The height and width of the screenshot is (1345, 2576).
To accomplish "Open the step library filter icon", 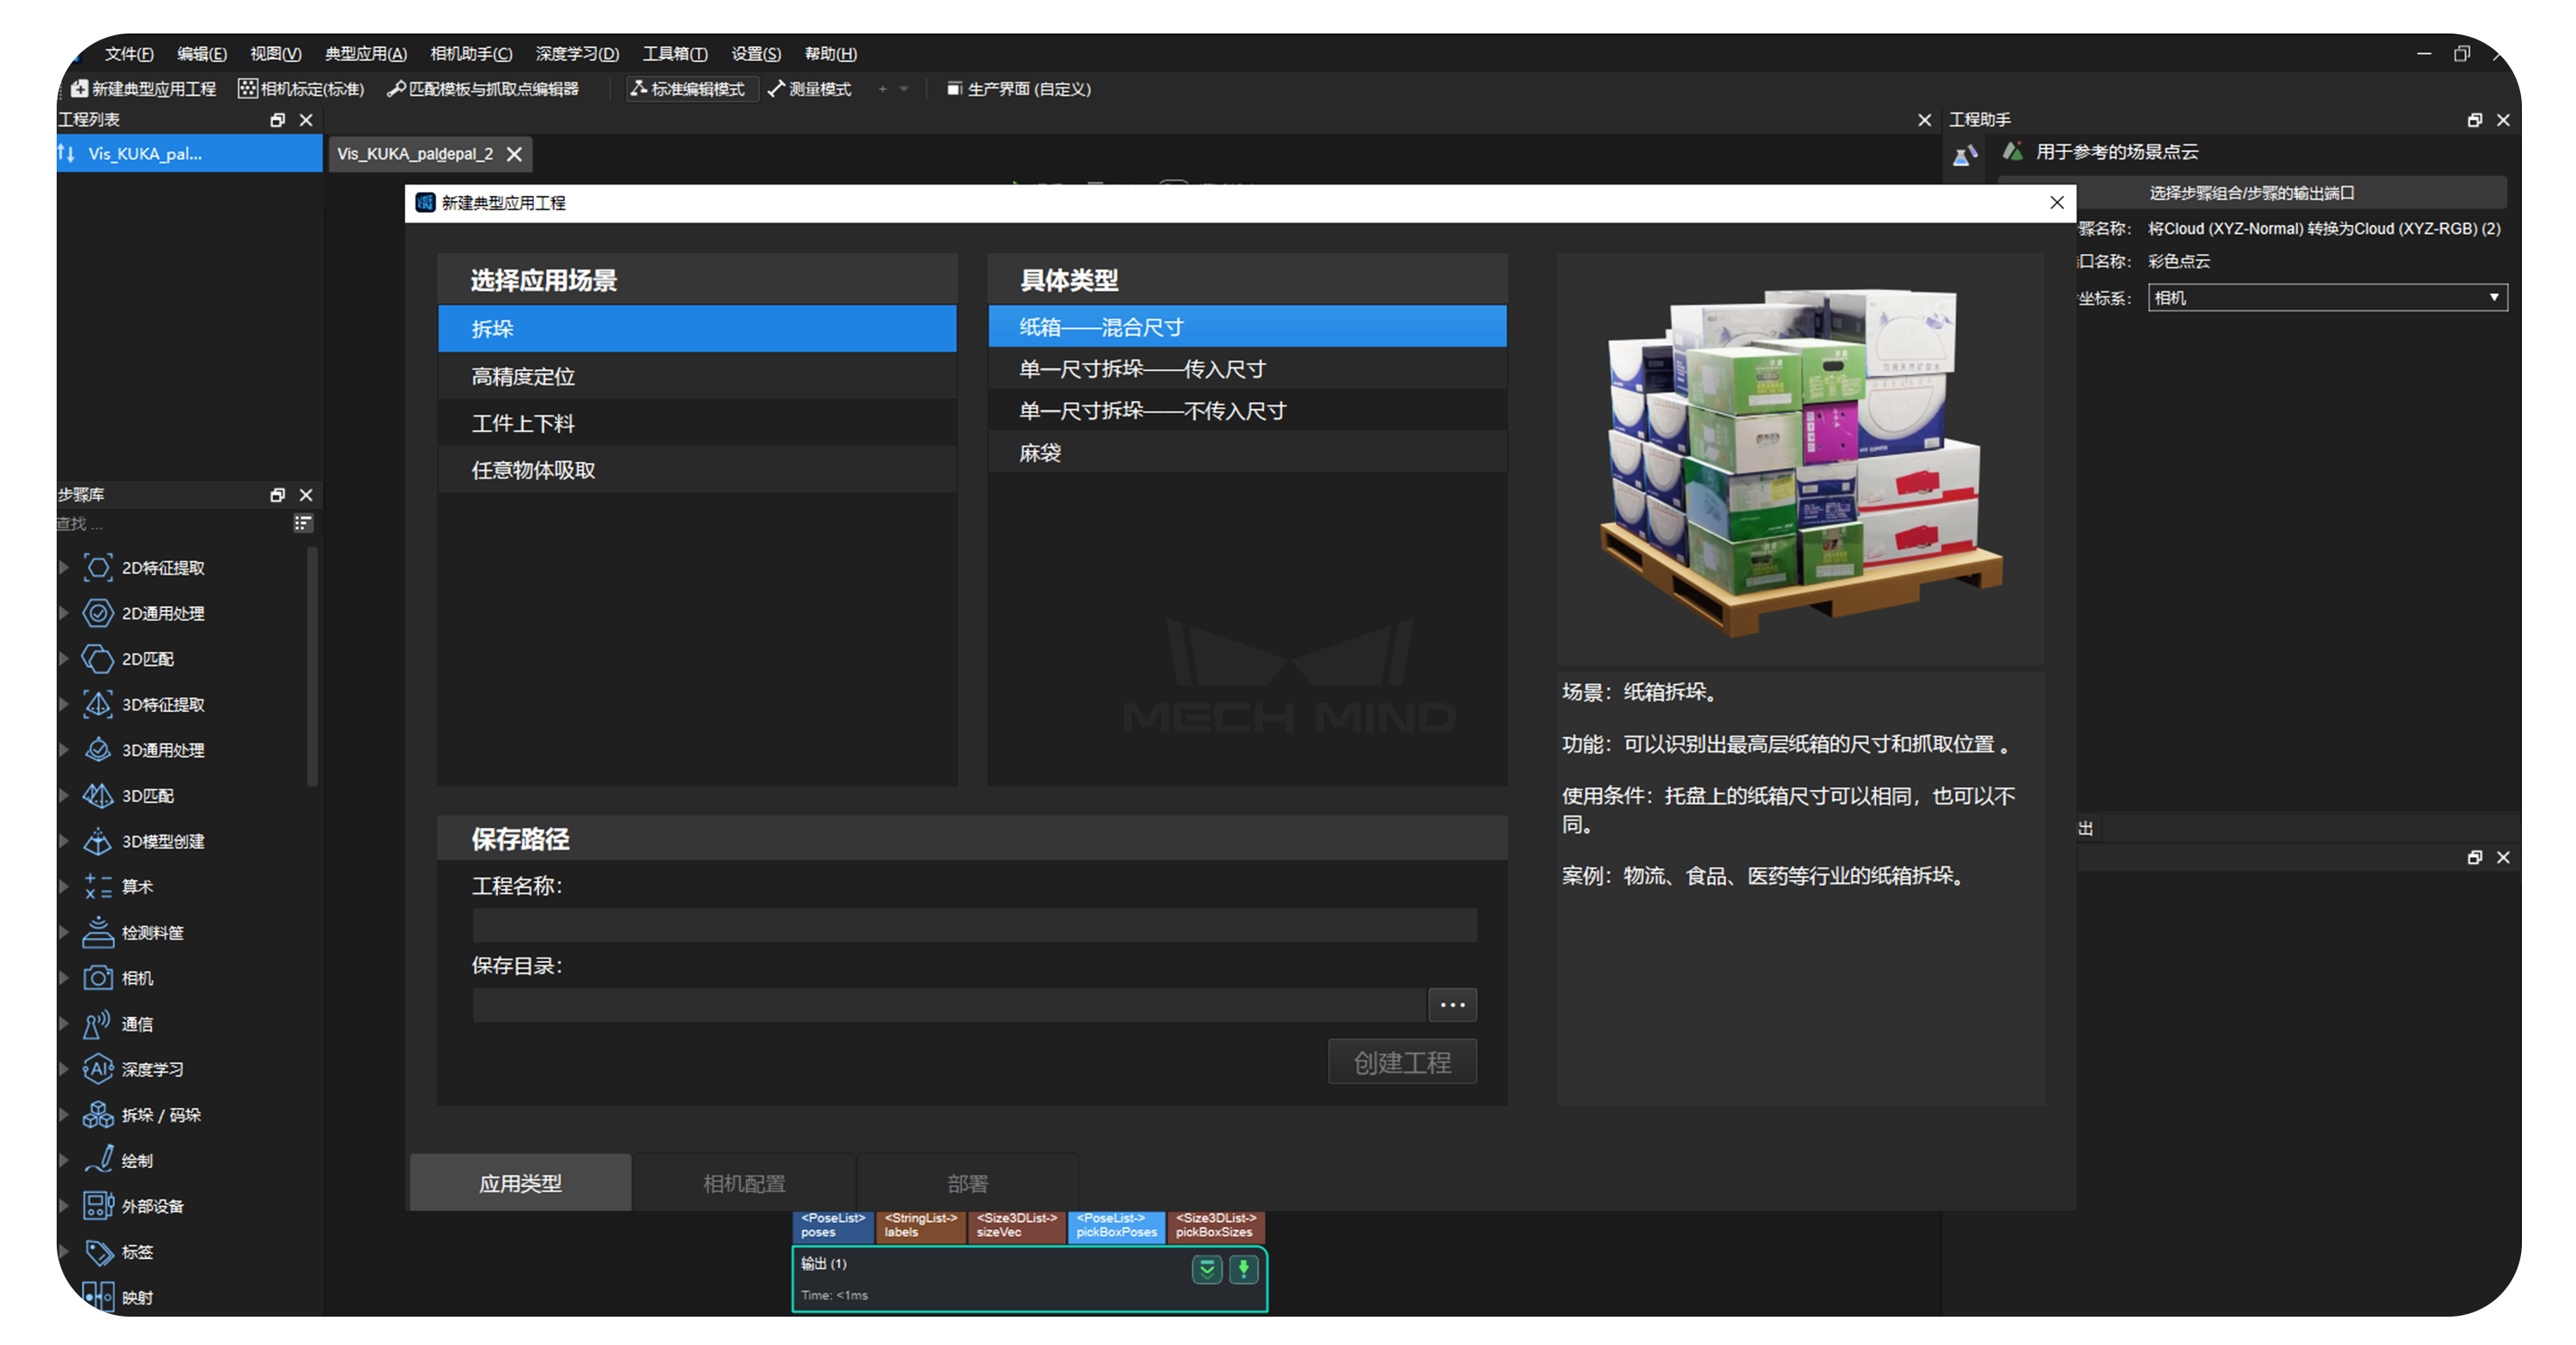I will point(303,523).
